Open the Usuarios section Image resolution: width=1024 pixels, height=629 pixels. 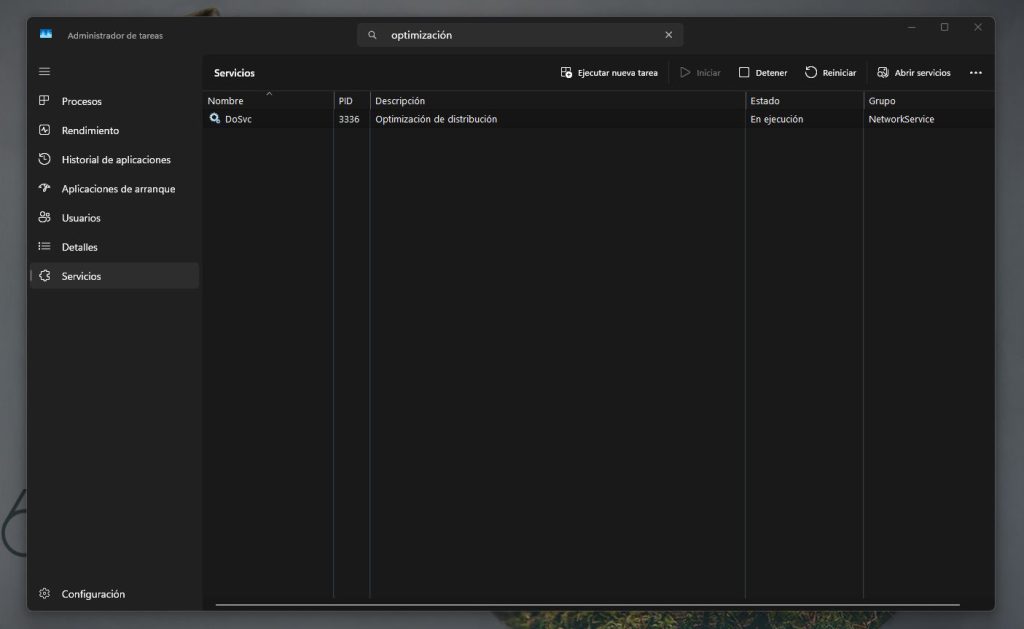80,218
